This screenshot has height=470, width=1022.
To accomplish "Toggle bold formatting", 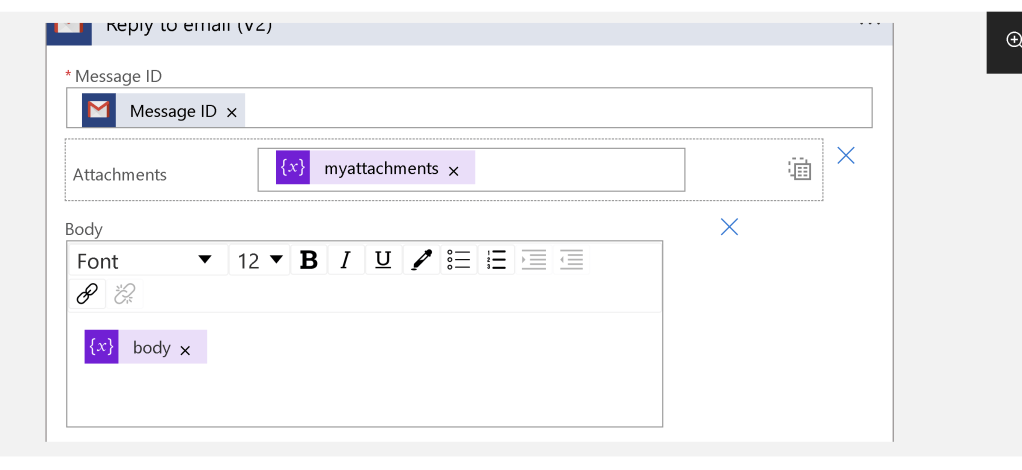I will [309, 260].
